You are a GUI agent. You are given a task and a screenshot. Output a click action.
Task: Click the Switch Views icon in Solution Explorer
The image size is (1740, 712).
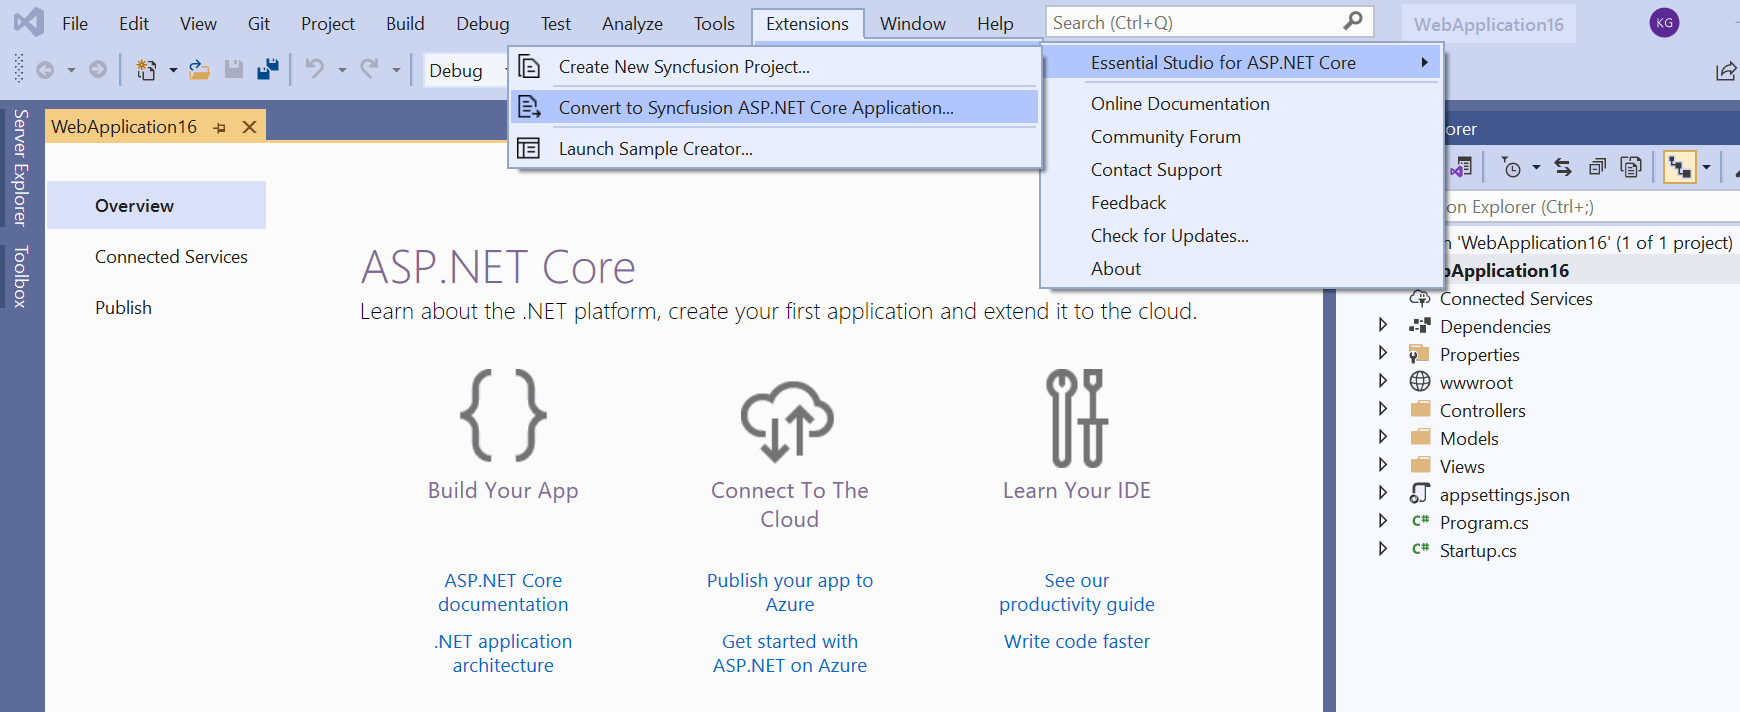(1461, 167)
